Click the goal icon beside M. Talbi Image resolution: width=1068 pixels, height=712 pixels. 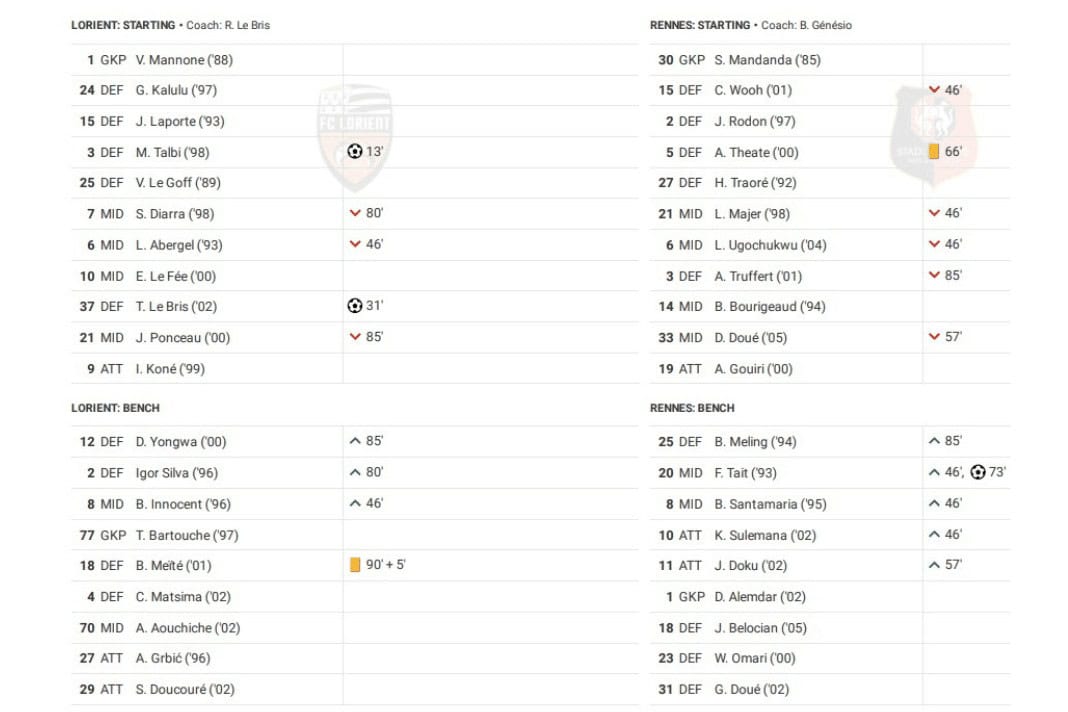point(355,152)
